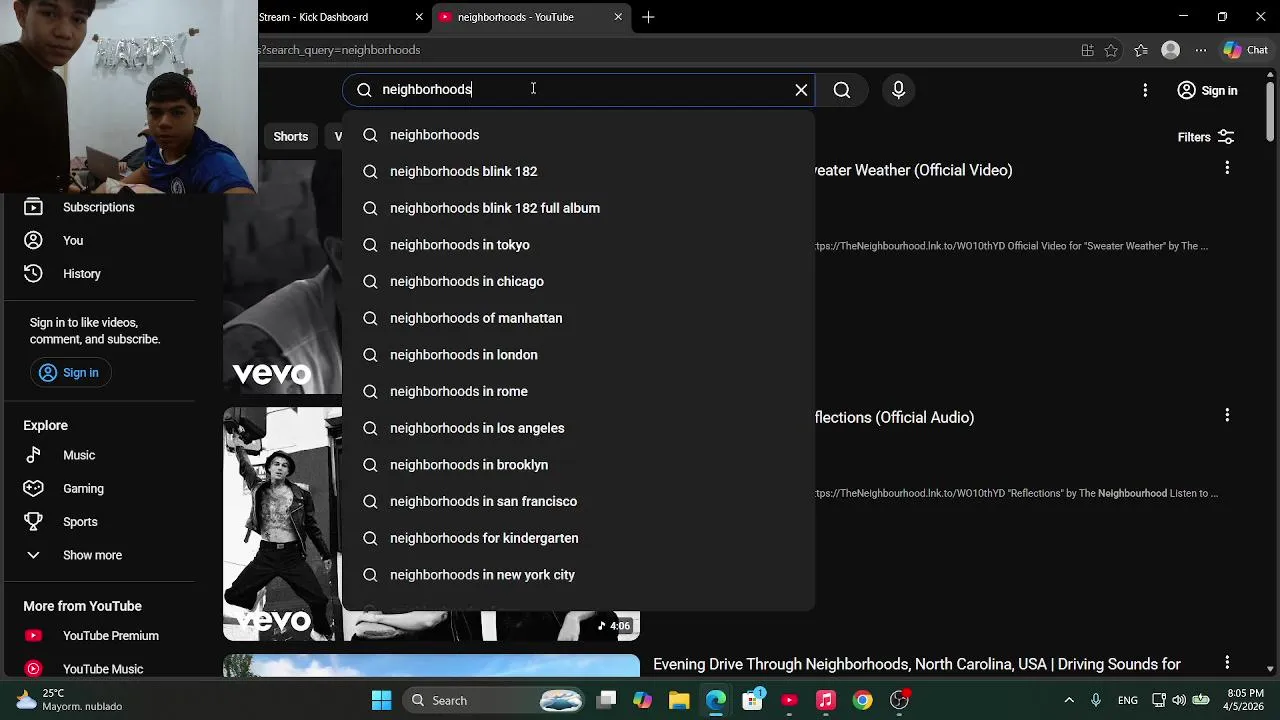The height and width of the screenshot is (720, 1280).
Task: Close the neighborhoods YouTube tab
Action: coord(618,17)
